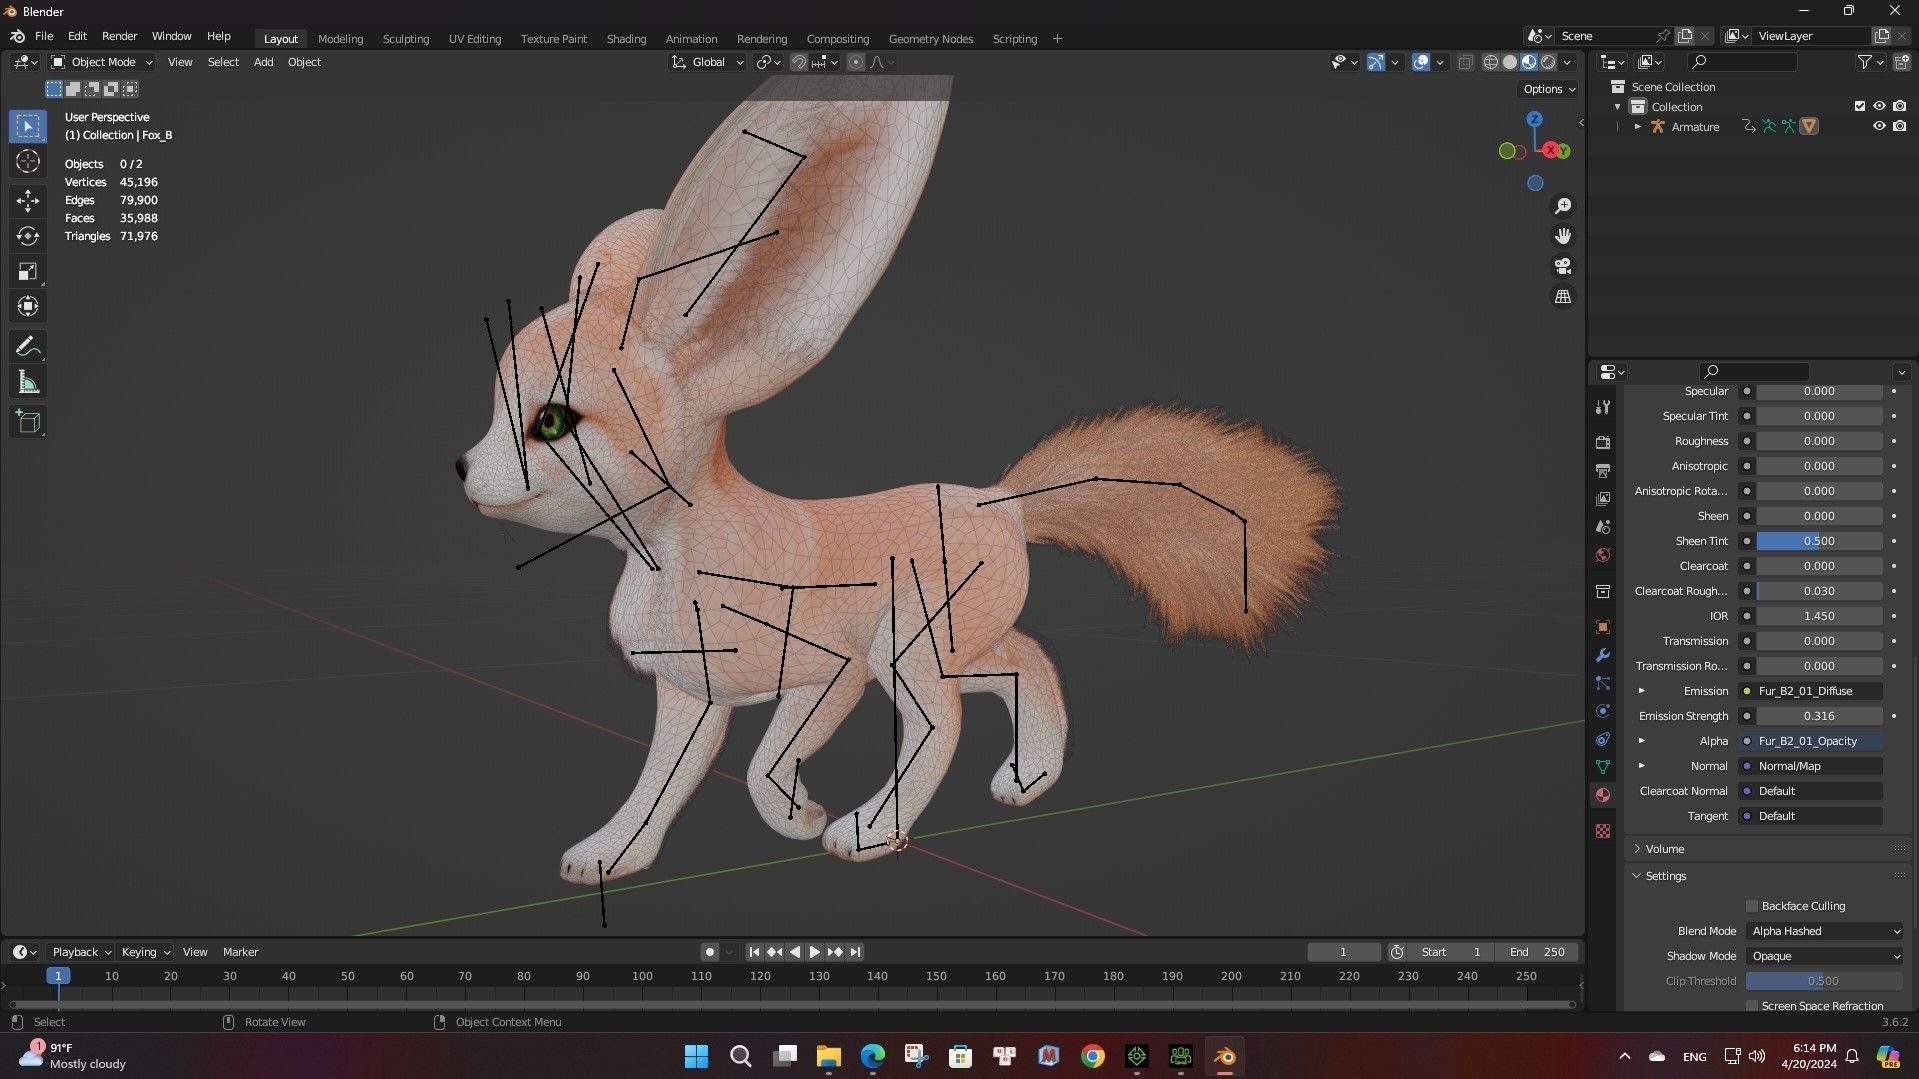Switch to rendered viewport shading
Screen dimensions: 1919x1079
(x=1548, y=62)
